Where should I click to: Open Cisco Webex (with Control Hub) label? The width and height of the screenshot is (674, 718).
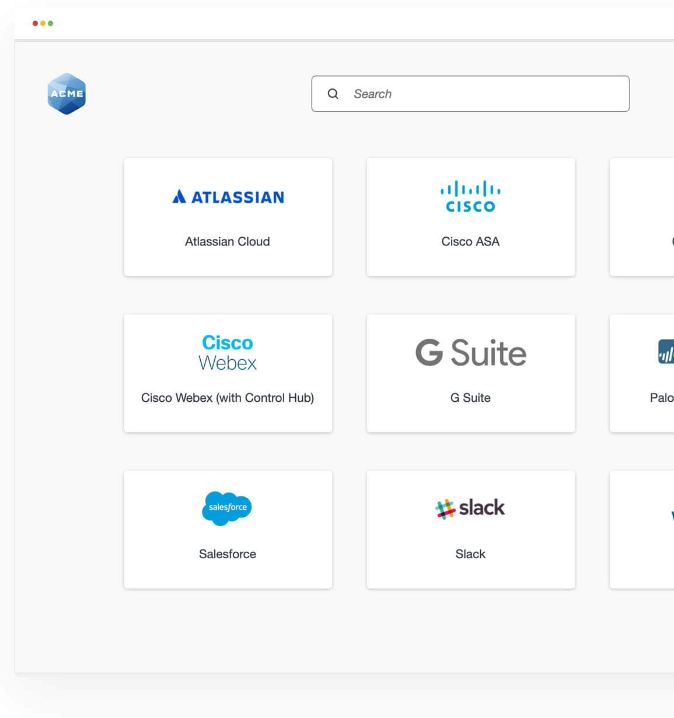[x=228, y=398]
